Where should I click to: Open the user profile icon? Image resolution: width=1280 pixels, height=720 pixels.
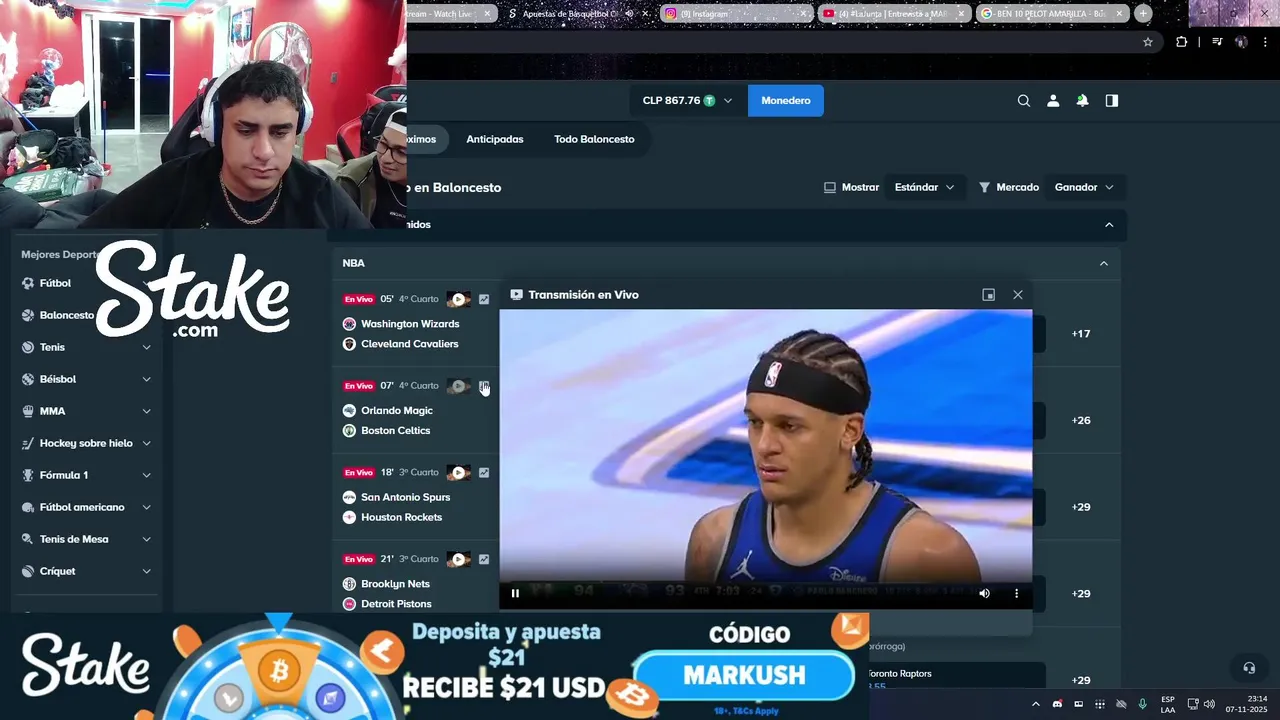point(1053,101)
